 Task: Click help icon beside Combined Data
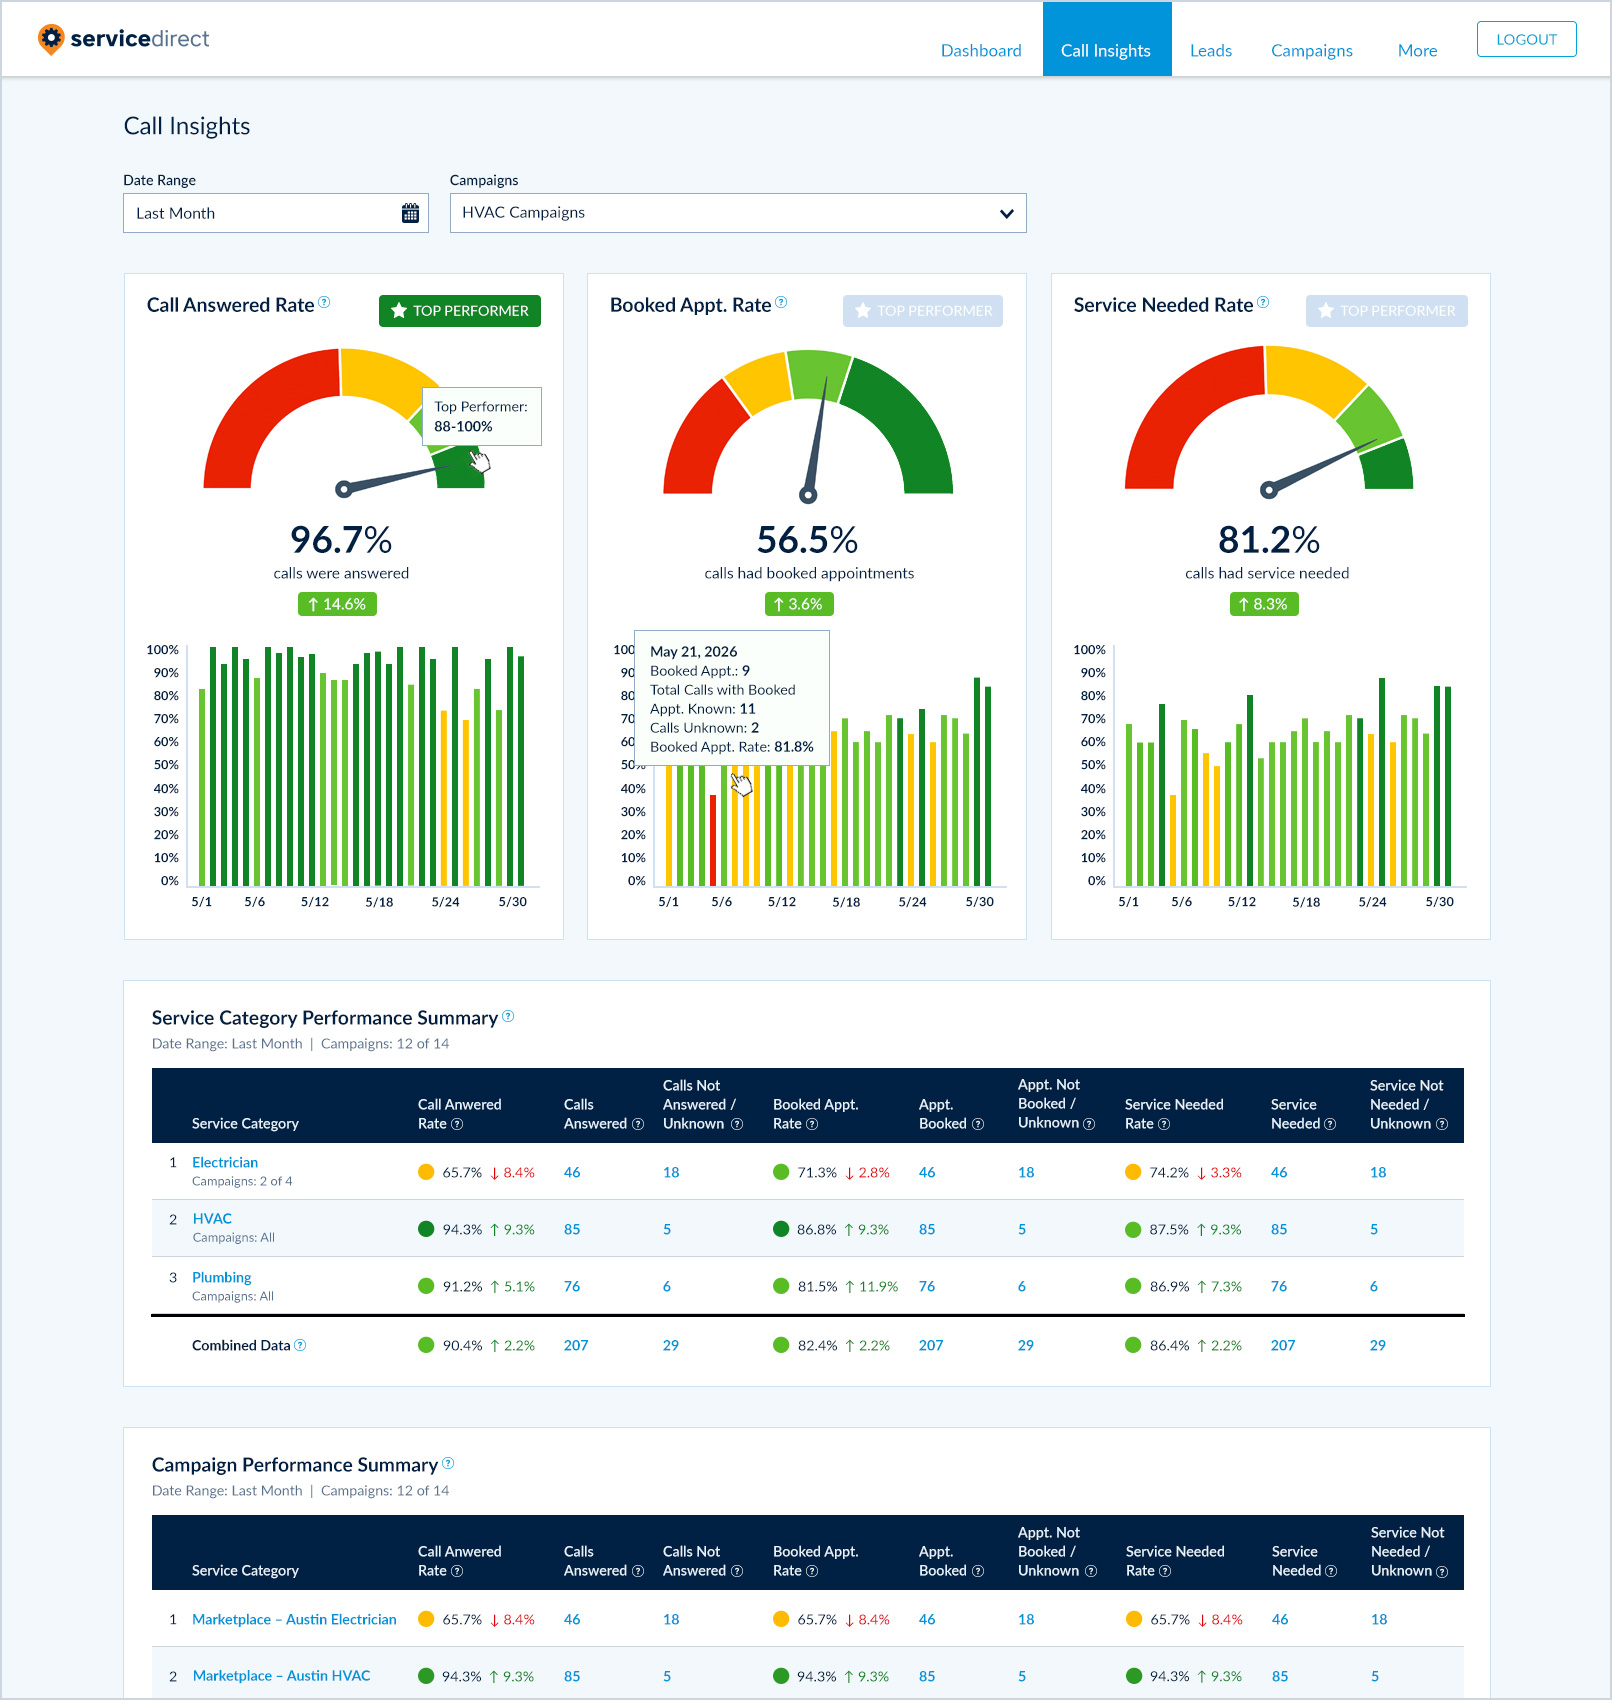click(x=300, y=1345)
